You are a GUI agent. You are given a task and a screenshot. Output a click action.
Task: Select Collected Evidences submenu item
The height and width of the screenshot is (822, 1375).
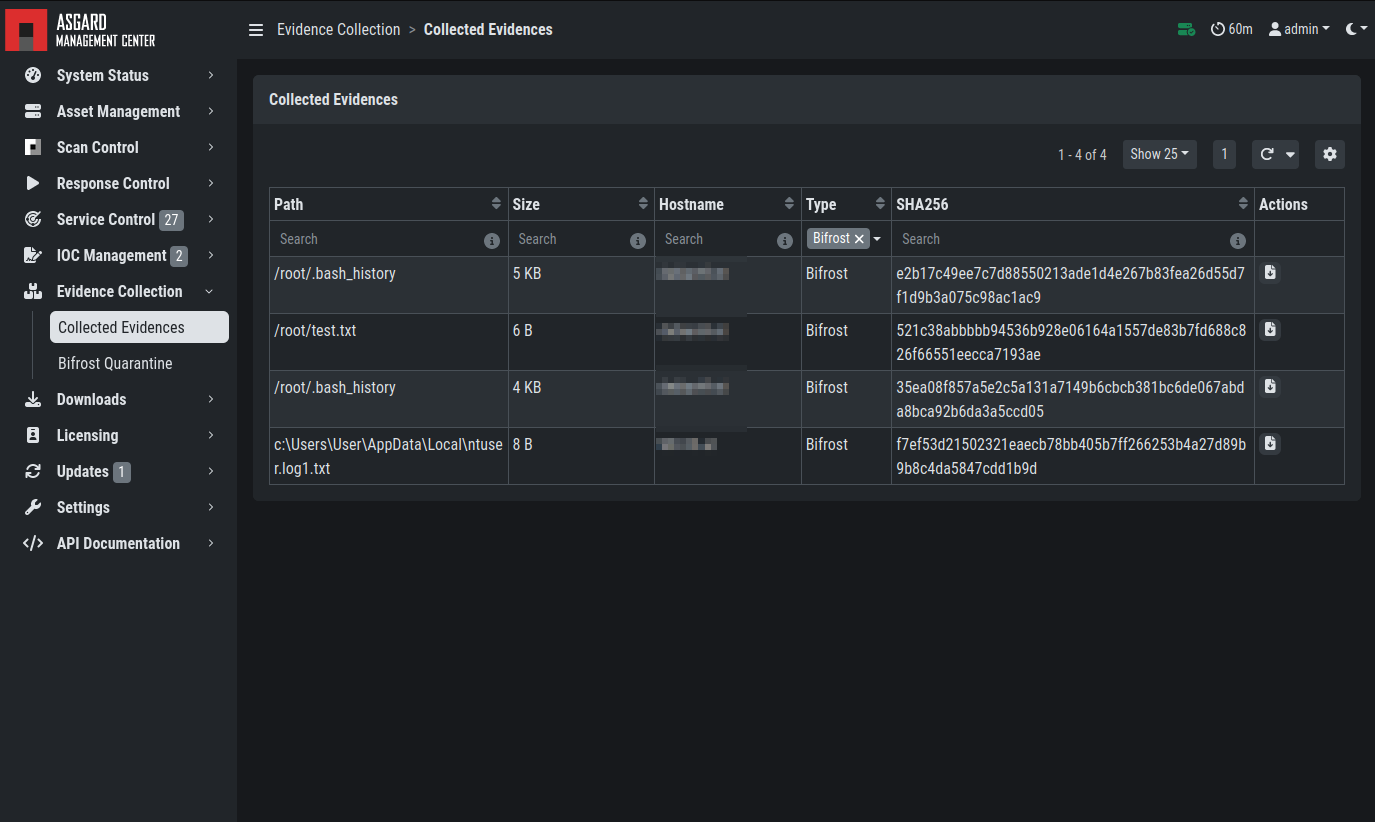pyautogui.click(x=139, y=327)
